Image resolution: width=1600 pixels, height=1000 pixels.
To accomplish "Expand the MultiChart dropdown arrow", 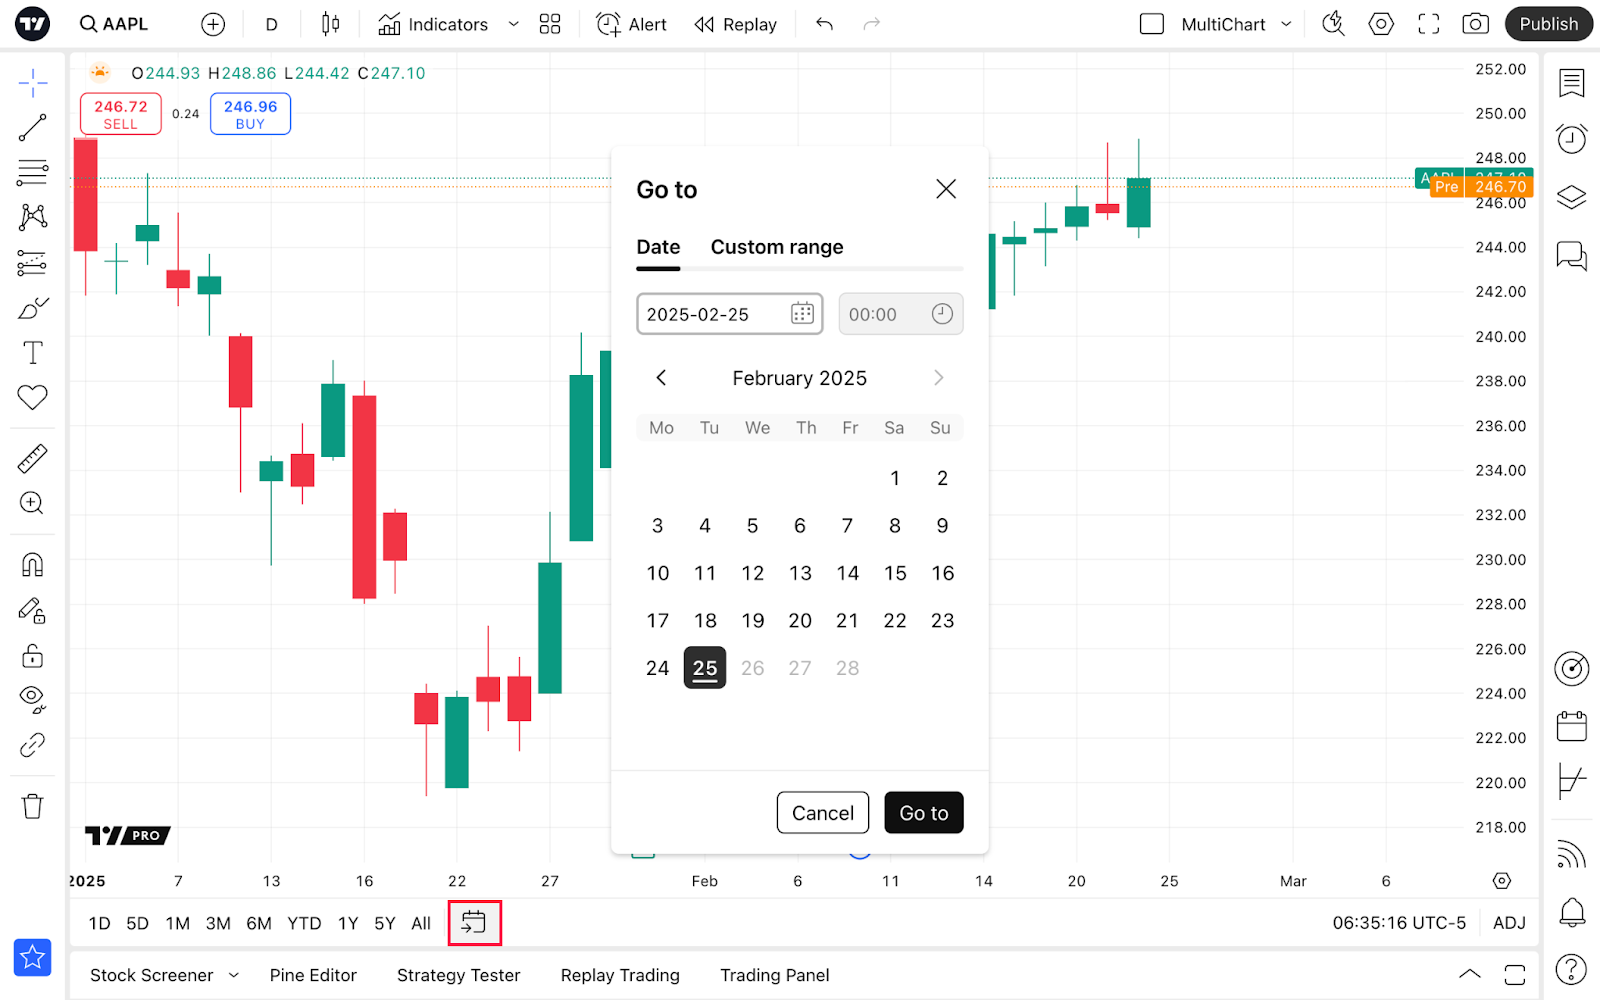I will point(1286,24).
